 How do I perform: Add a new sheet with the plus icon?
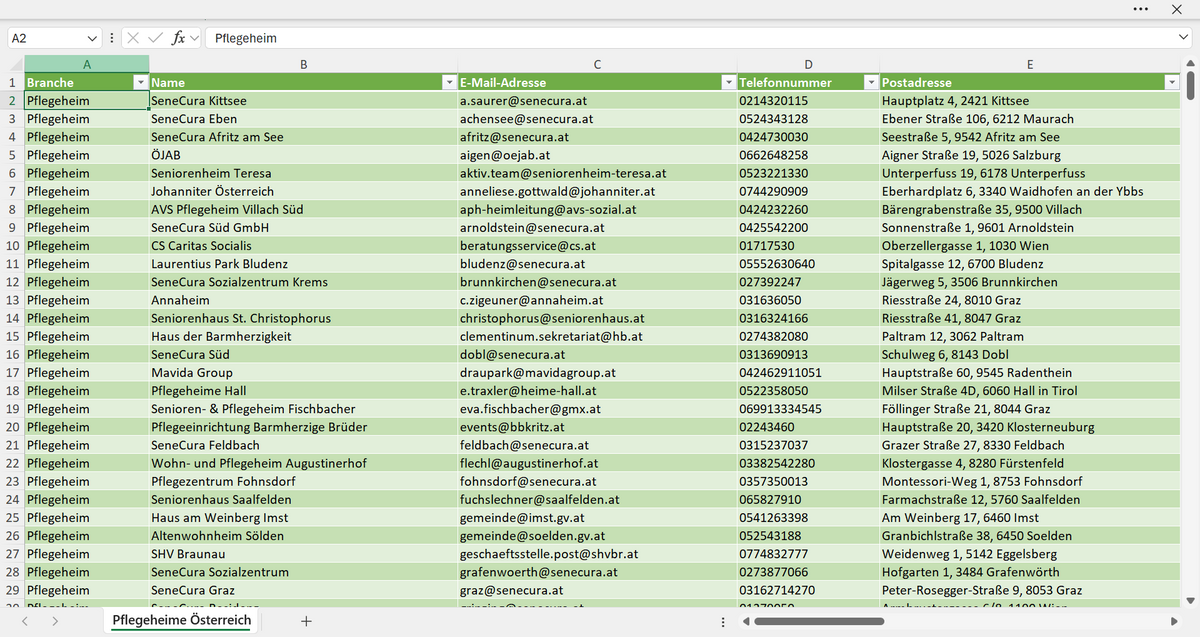(306, 621)
